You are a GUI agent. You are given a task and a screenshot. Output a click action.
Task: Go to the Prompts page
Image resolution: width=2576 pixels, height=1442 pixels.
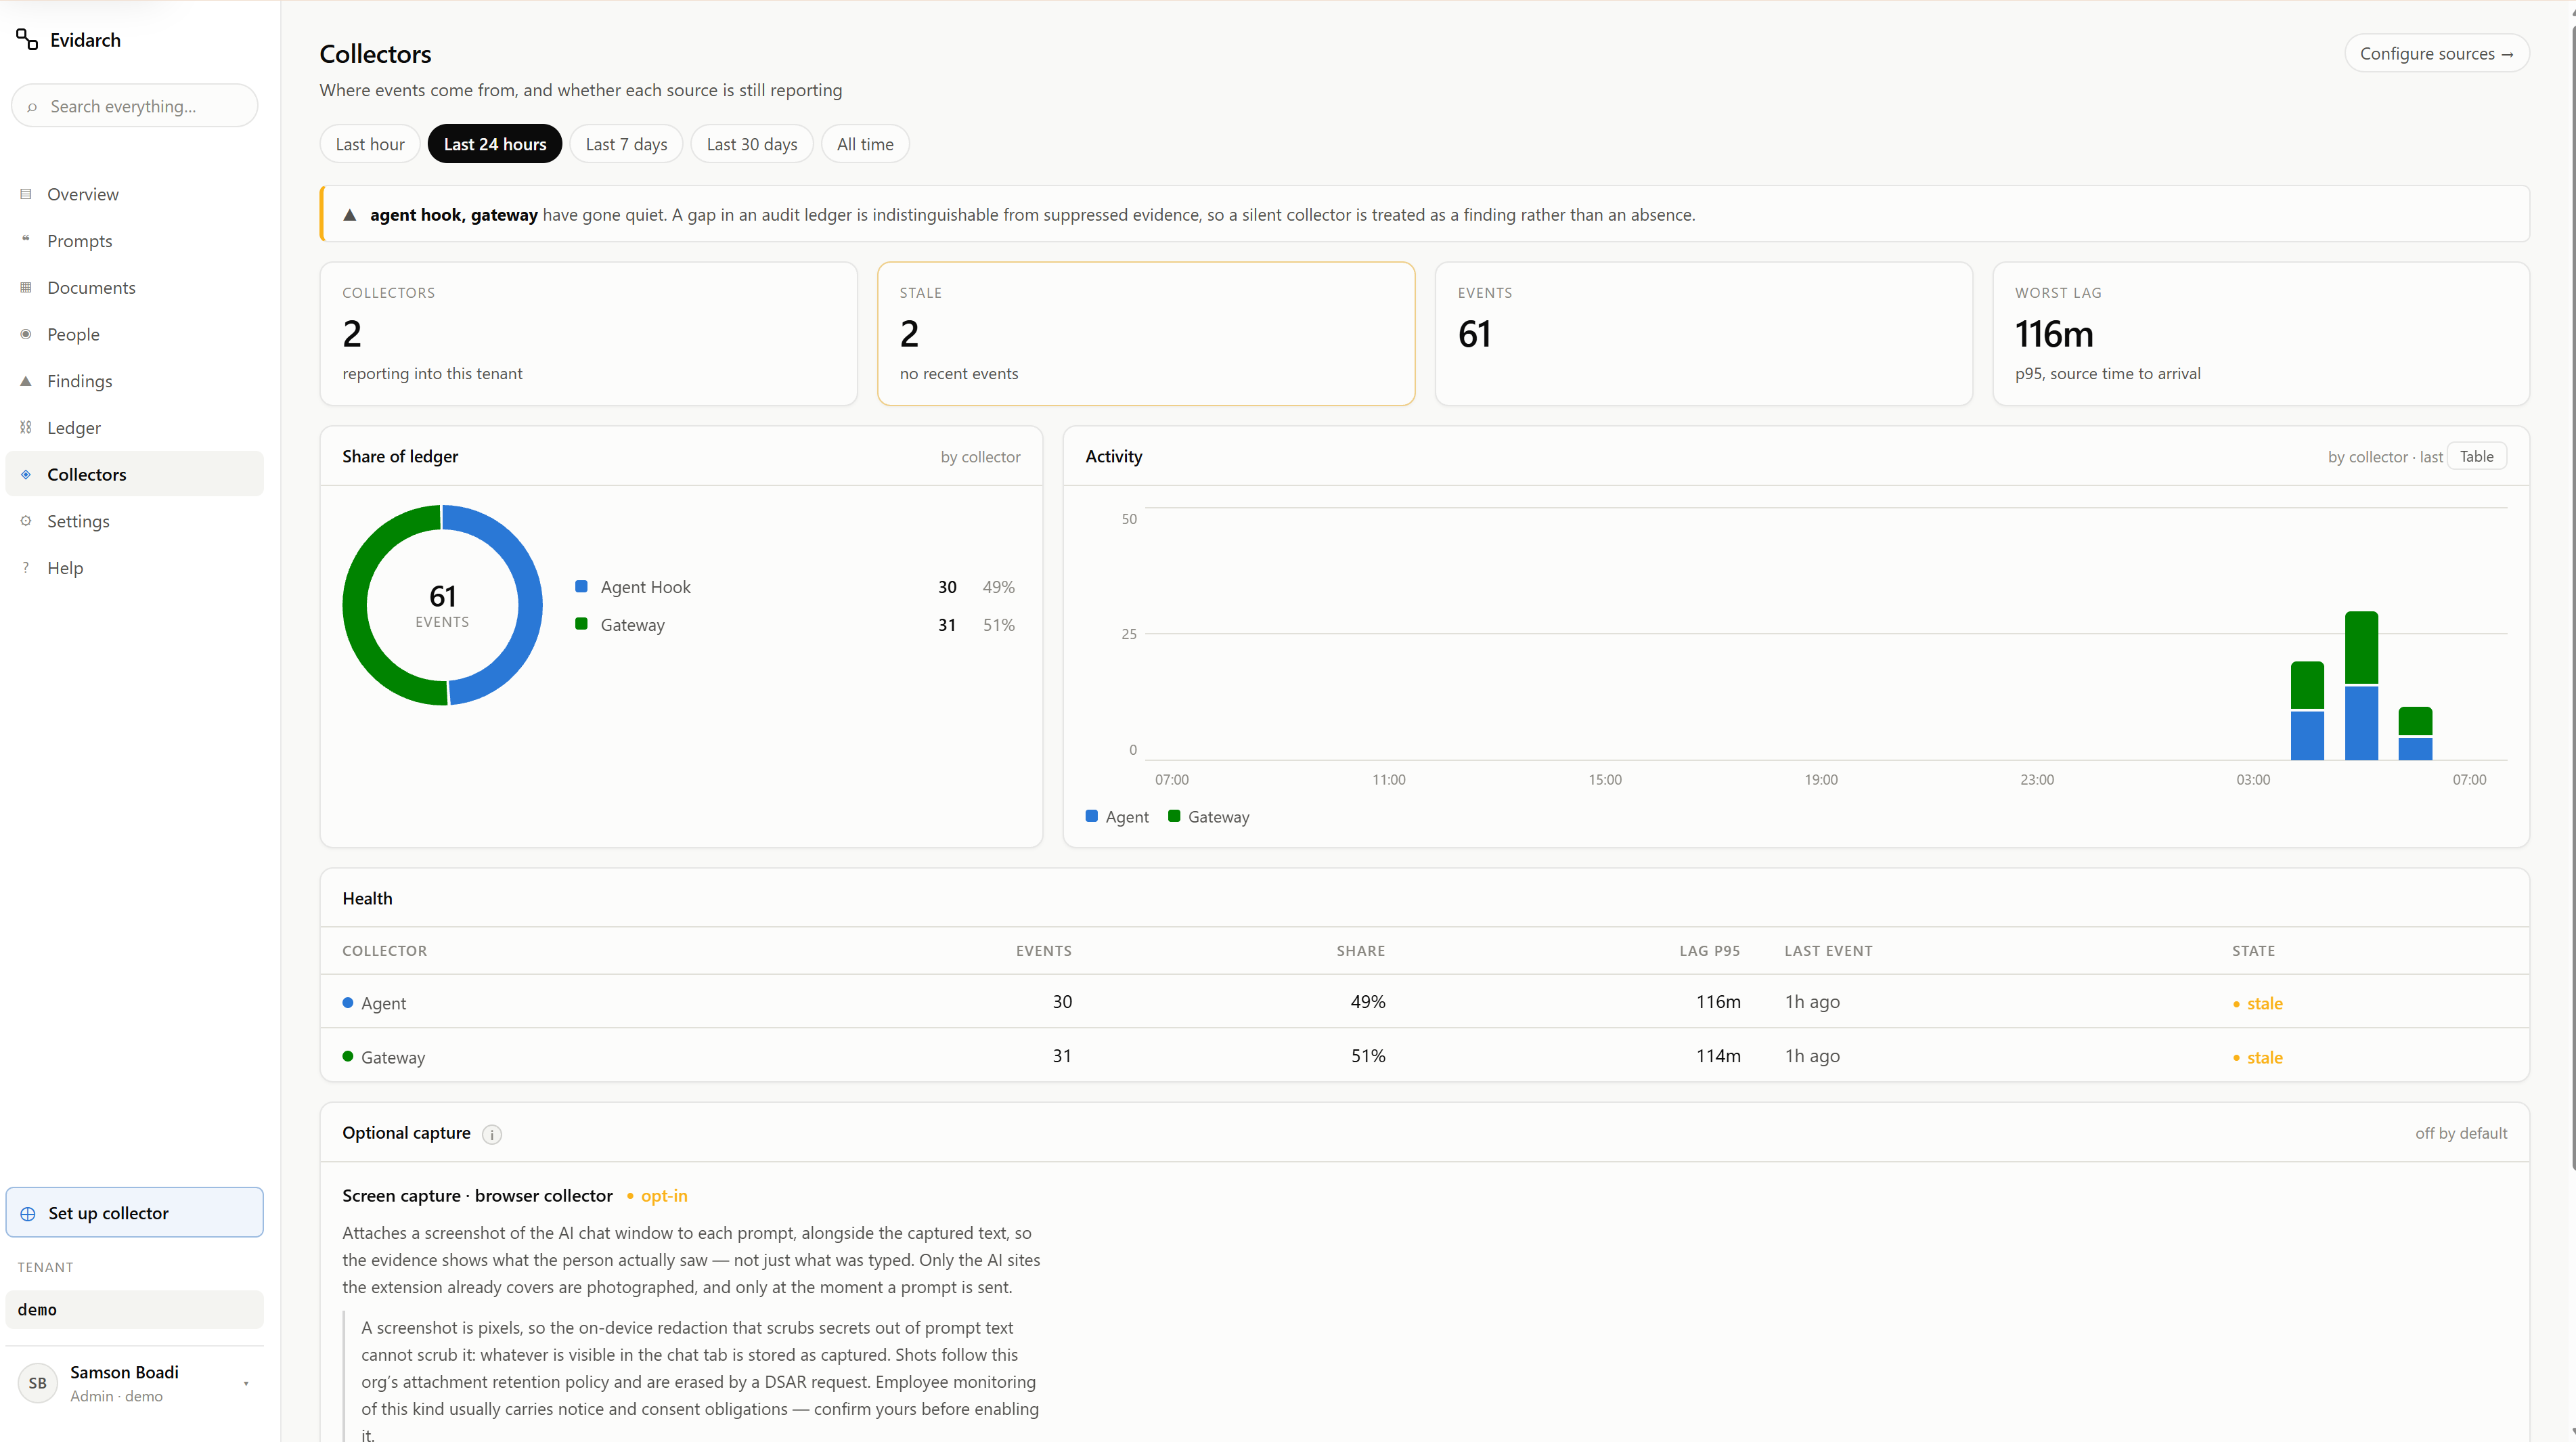[135, 240]
